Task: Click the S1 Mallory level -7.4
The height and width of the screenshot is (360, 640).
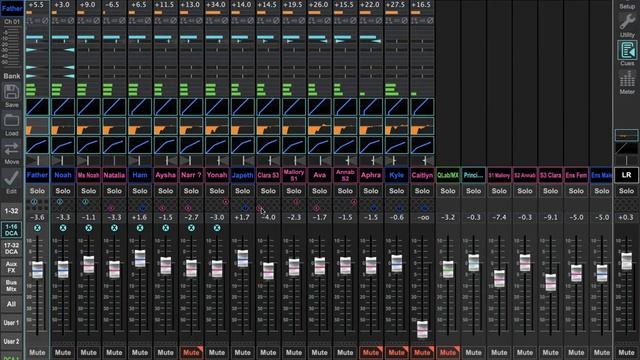Action: [499, 218]
